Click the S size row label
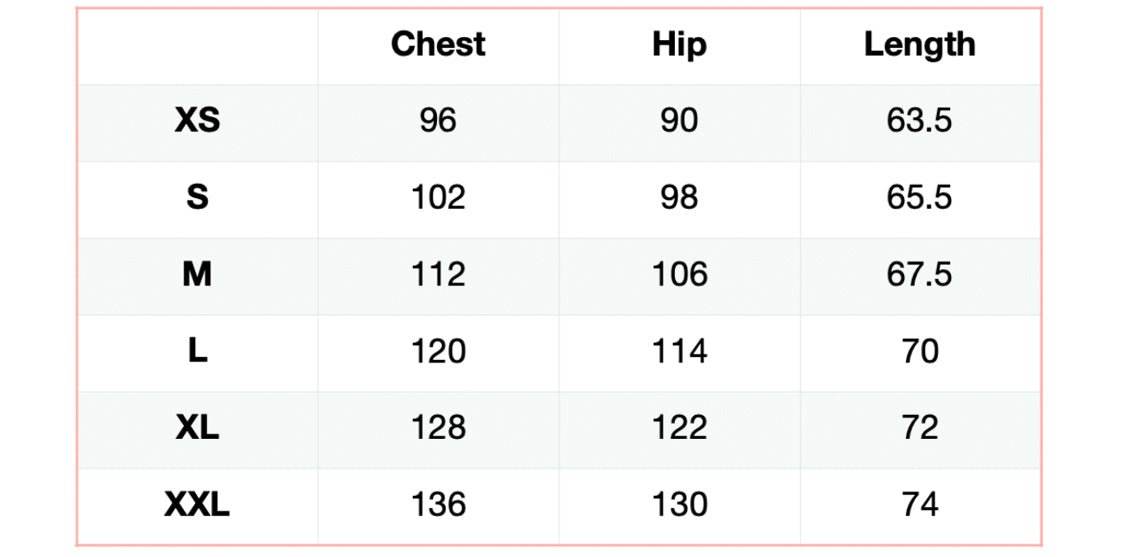The height and width of the screenshot is (557, 1126). tap(197, 197)
